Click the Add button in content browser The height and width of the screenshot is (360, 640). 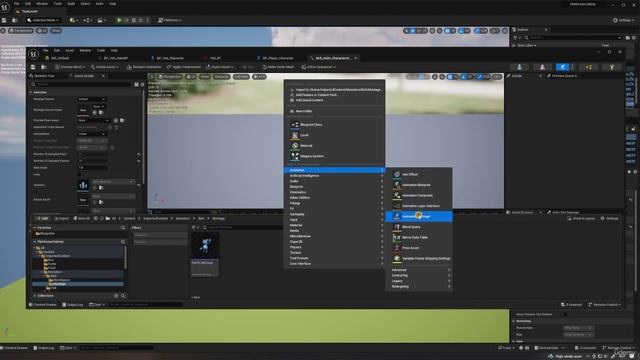tap(42, 218)
